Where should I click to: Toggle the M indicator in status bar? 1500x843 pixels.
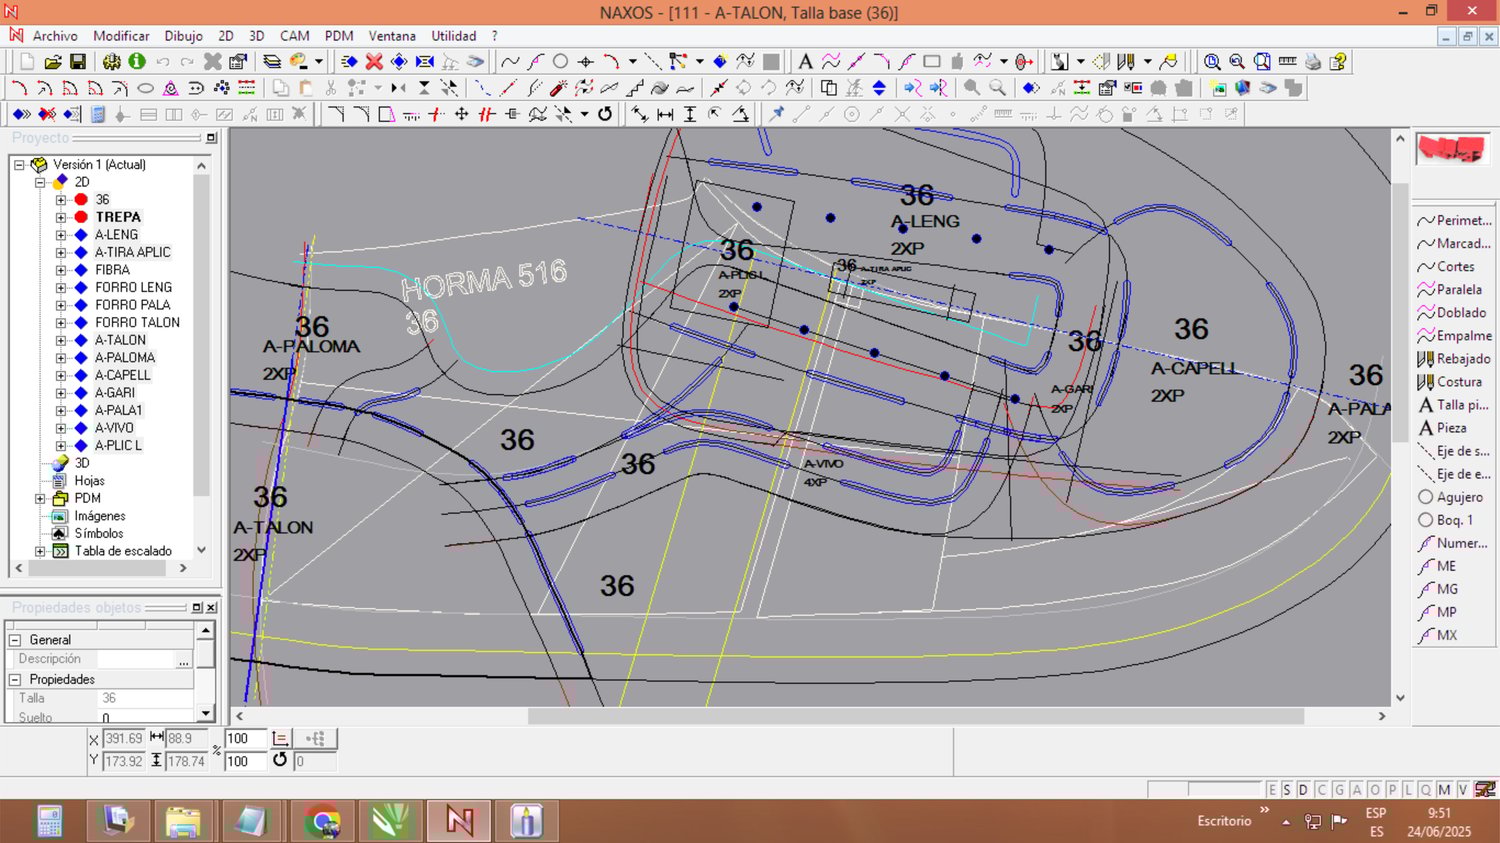pyautogui.click(x=1444, y=790)
